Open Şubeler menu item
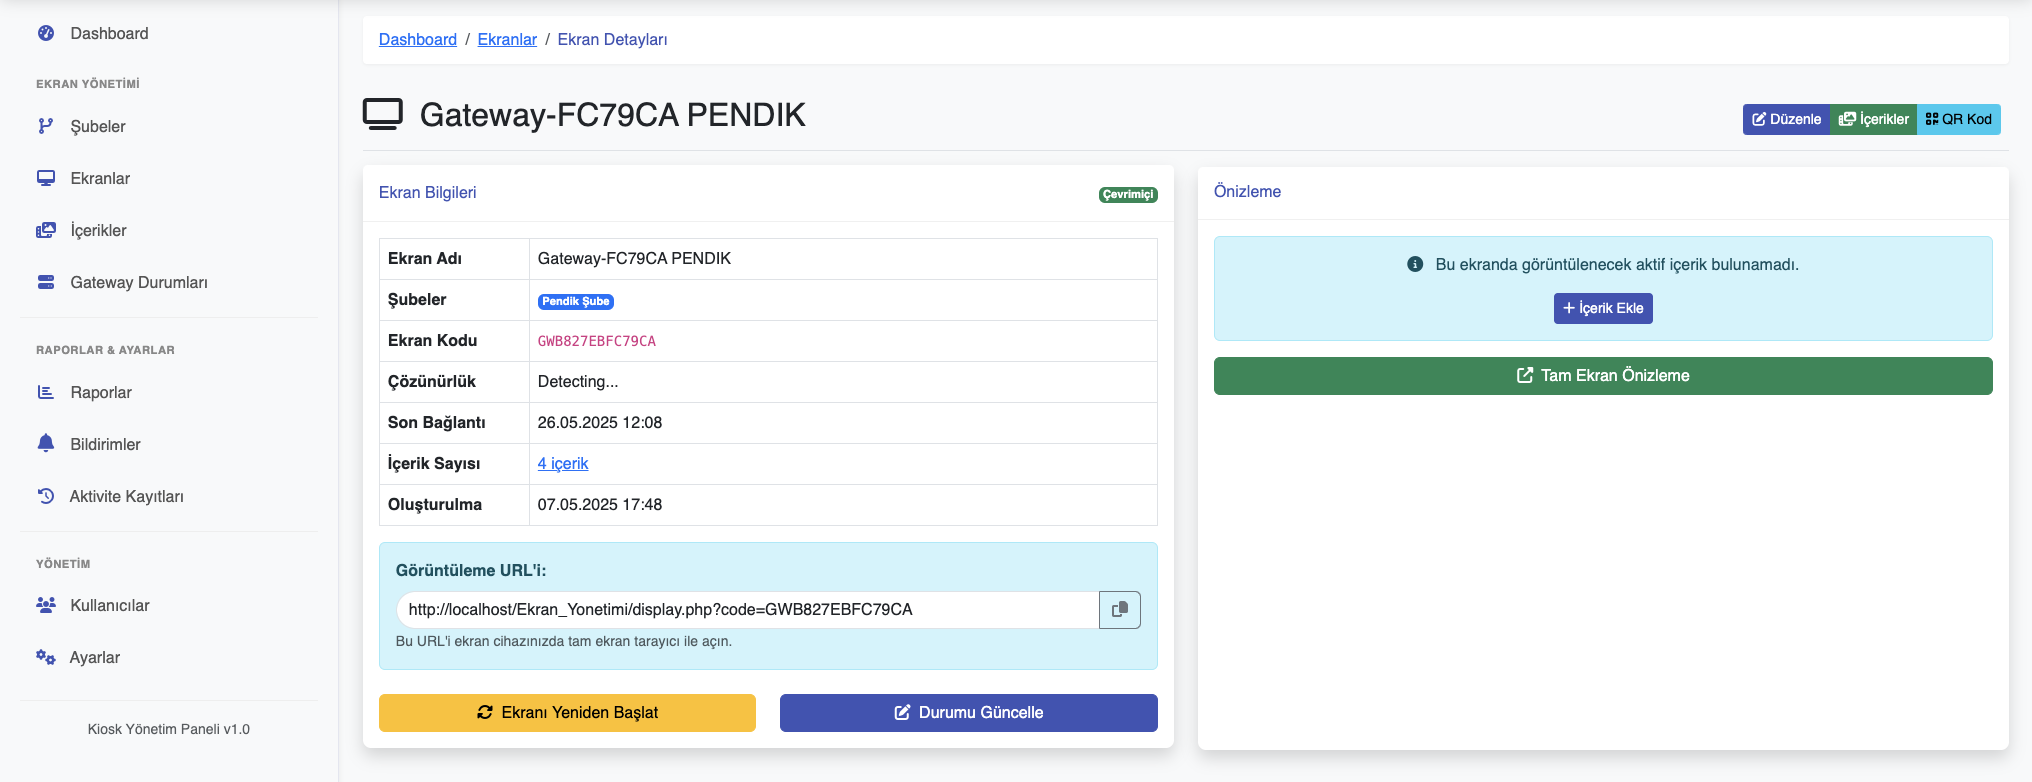This screenshot has height=782, width=2032. point(98,126)
